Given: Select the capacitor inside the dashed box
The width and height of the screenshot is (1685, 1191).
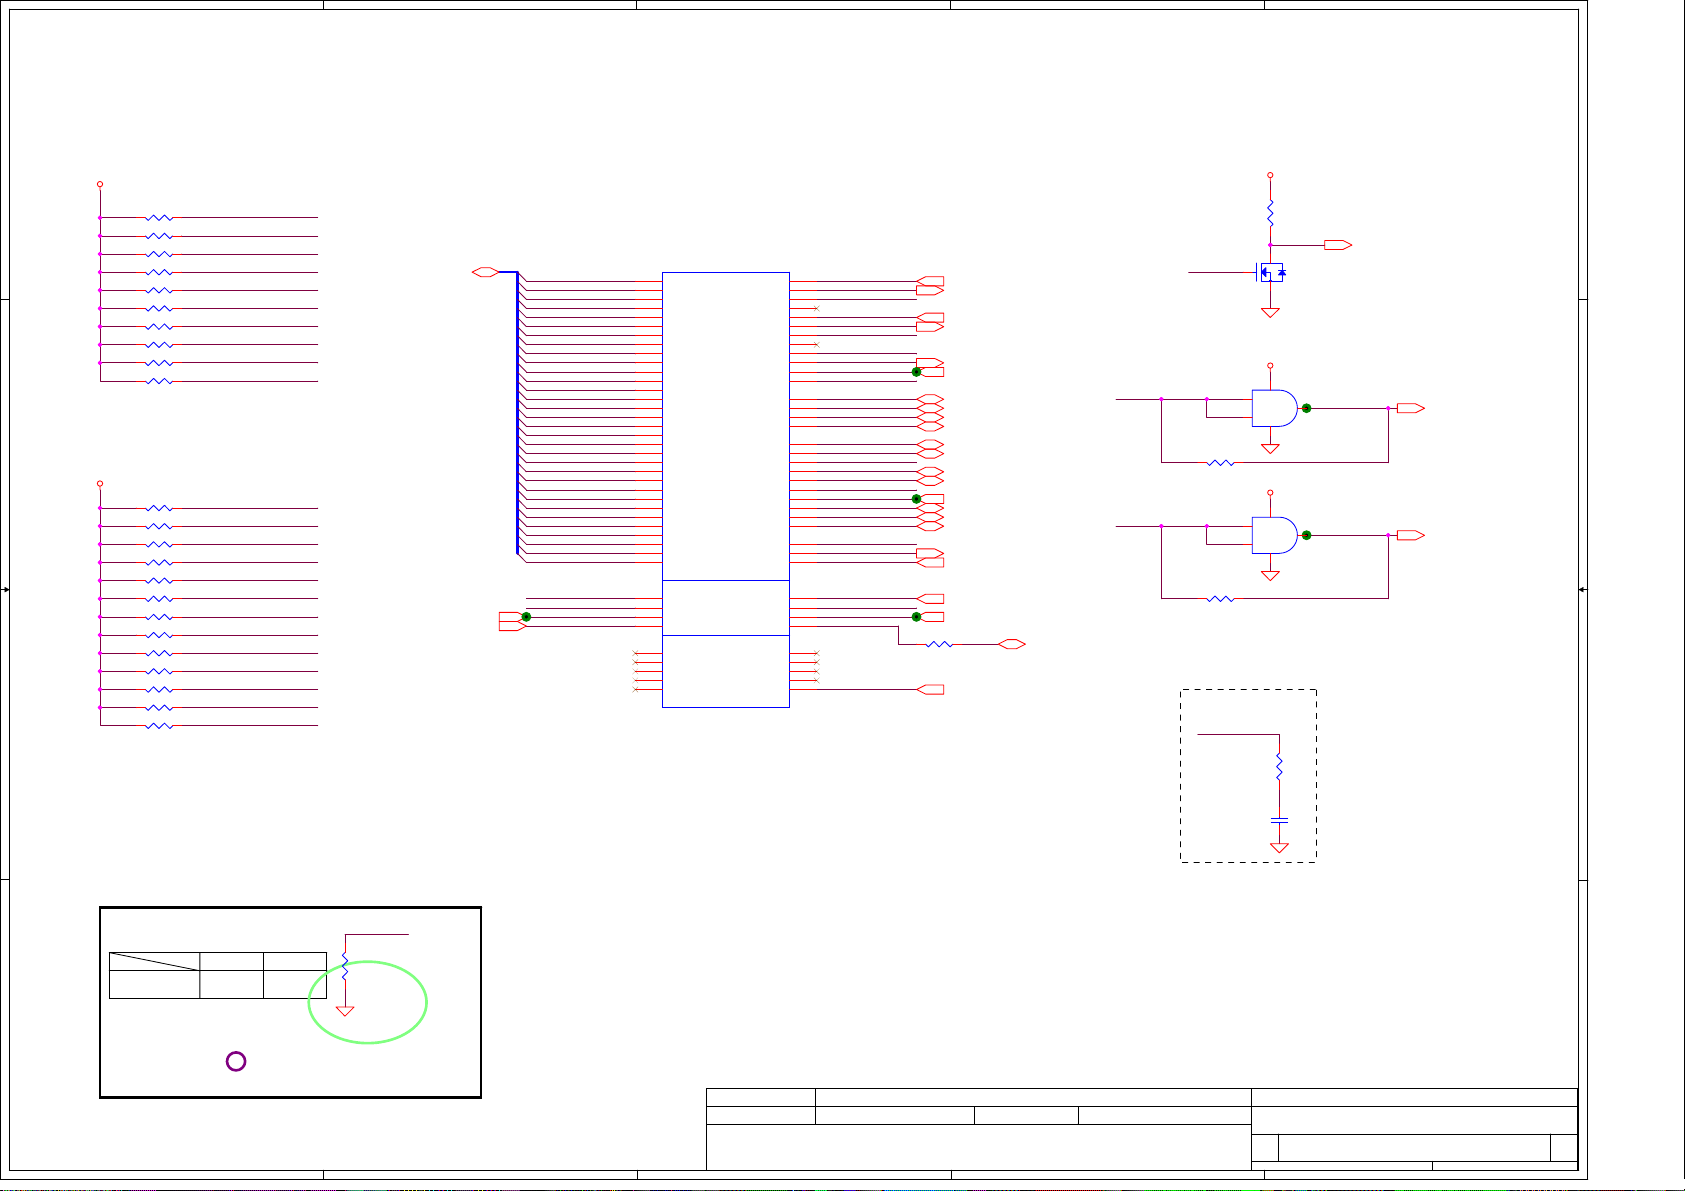Looking at the screenshot, I should (1279, 820).
